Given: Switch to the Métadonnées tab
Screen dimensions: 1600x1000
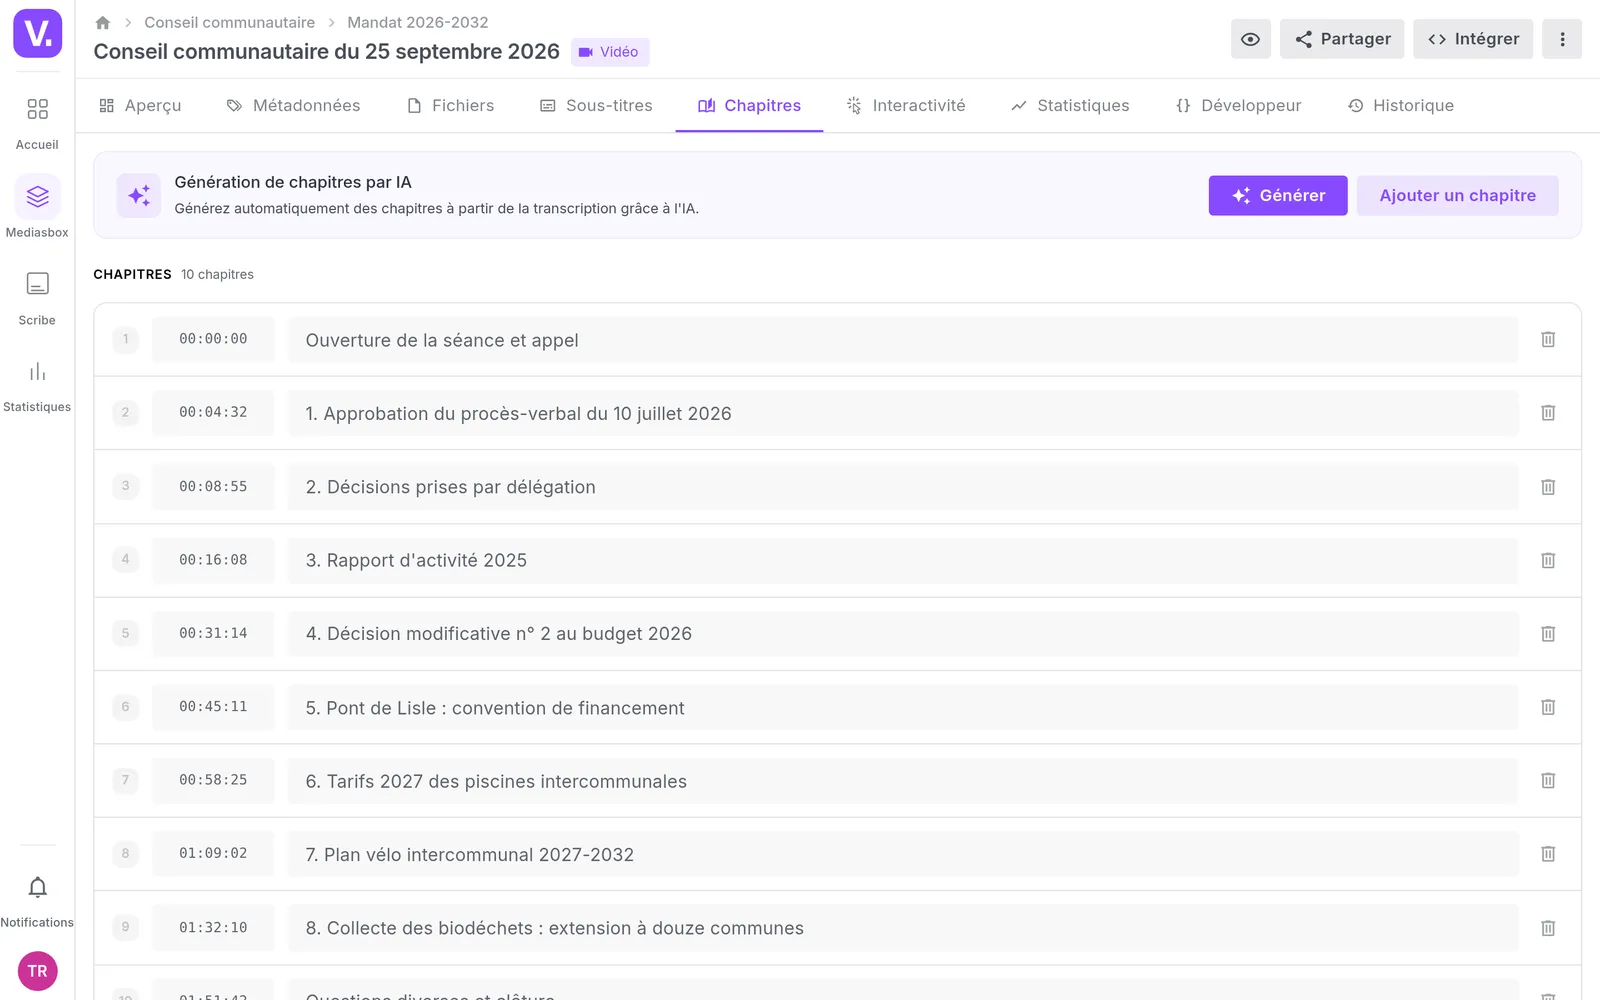Looking at the screenshot, I should coord(293,105).
